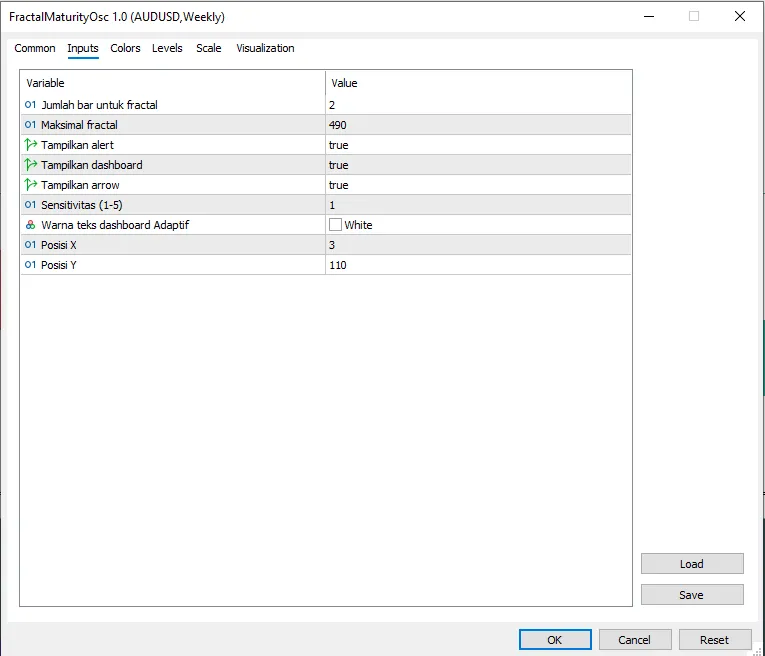Click integer icon beside Jumlah bar untuk fractal
The image size is (765, 656).
pyautogui.click(x=31, y=105)
